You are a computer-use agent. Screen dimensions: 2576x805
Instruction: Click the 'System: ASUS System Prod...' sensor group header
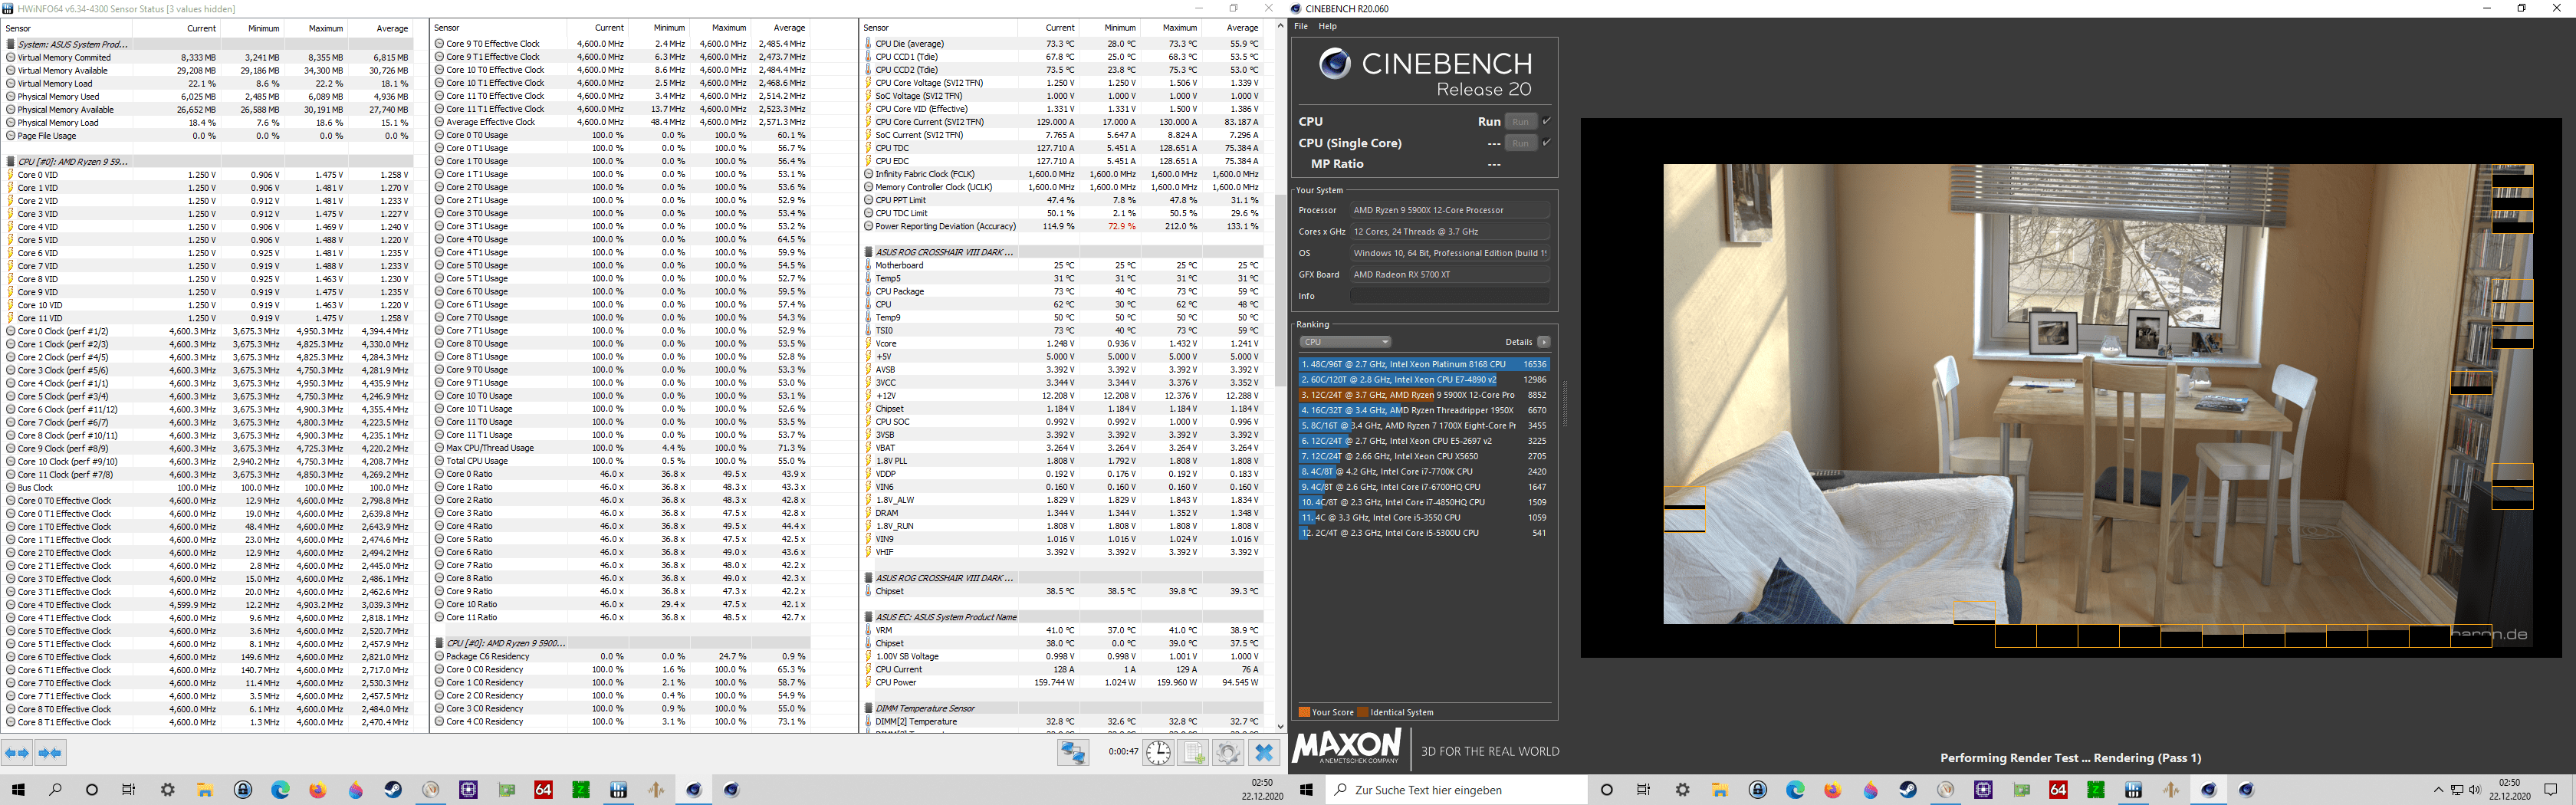coord(209,44)
